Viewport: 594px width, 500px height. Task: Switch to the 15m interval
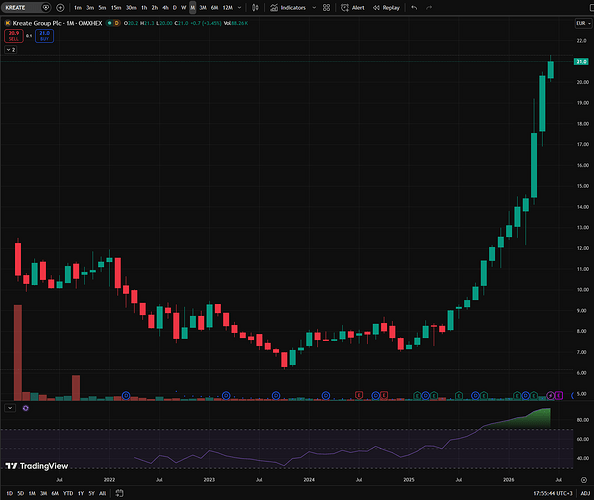116,8
